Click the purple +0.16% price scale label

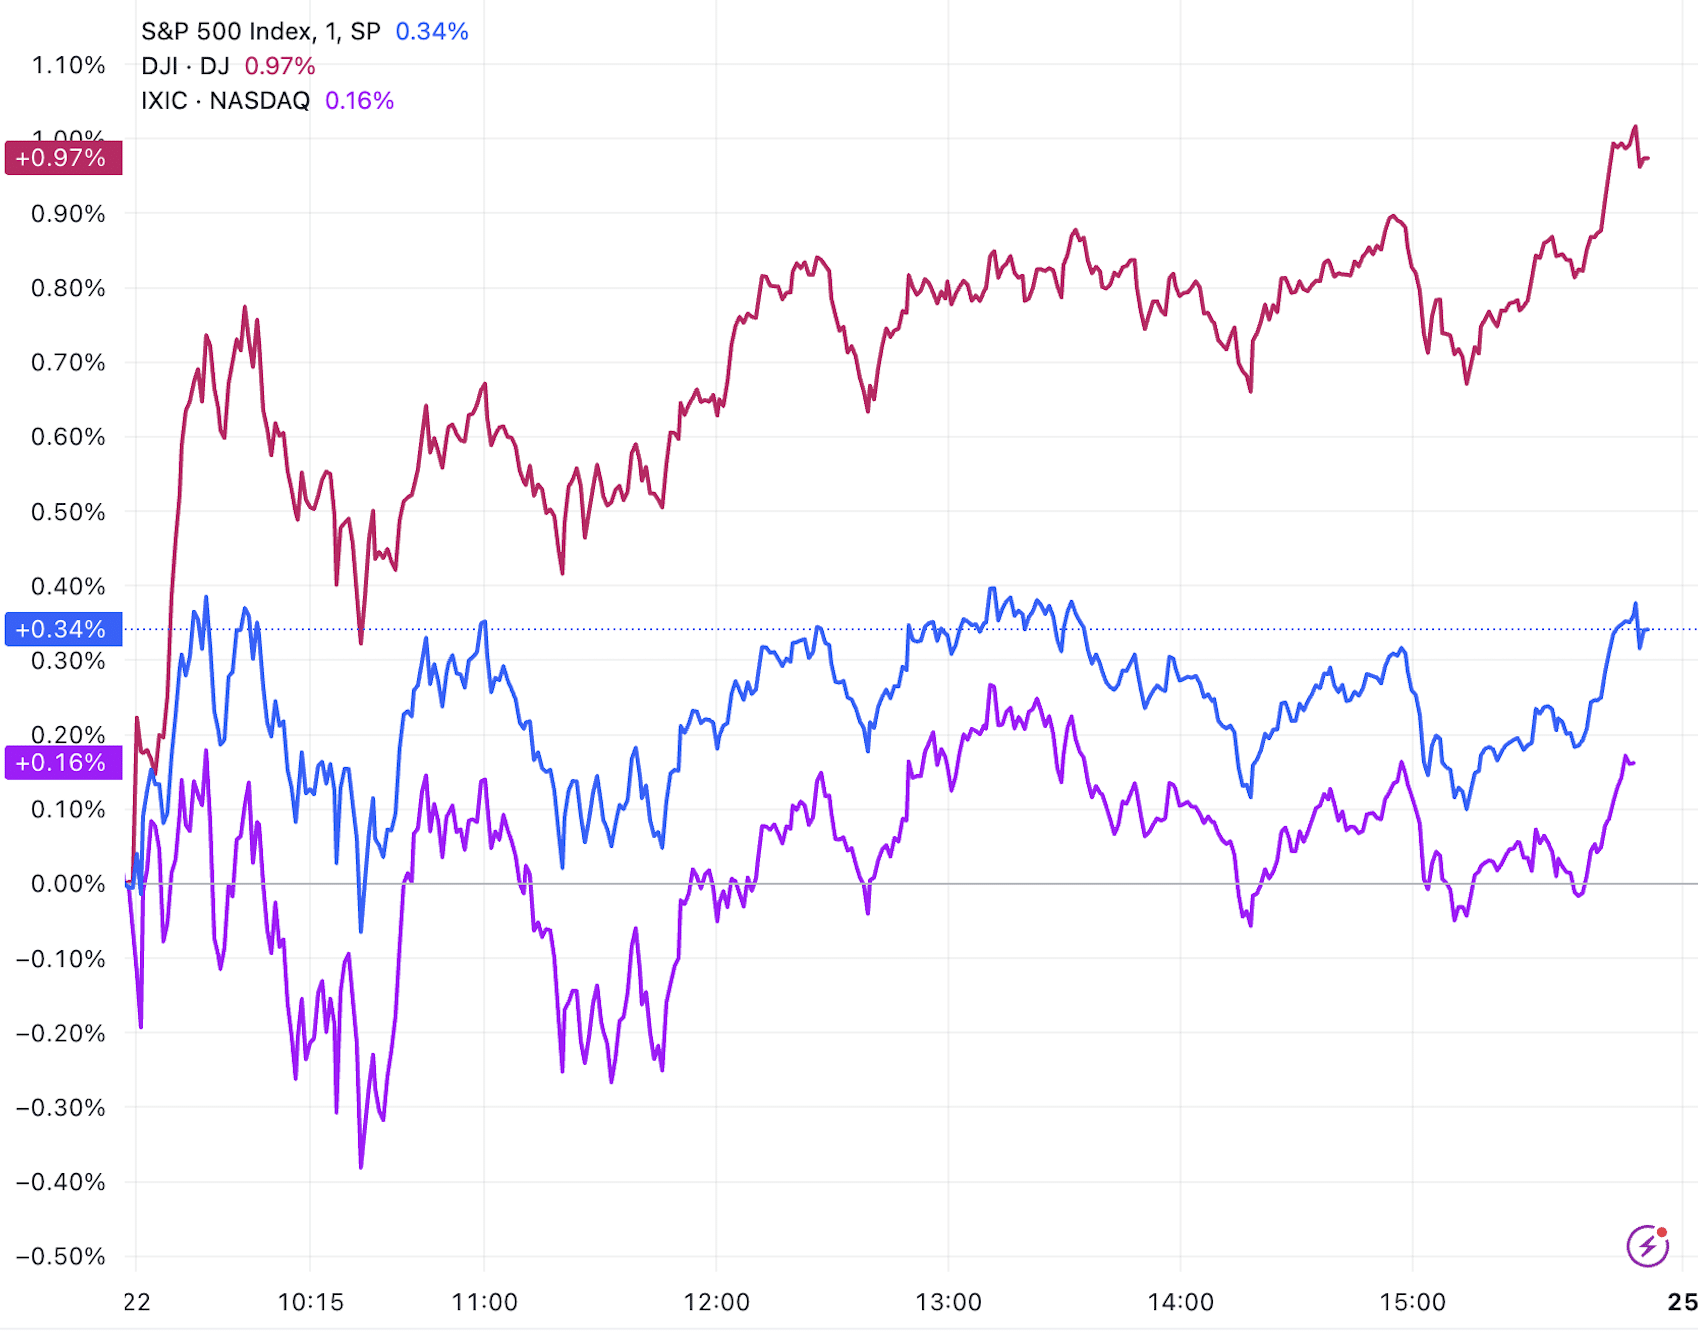click(62, 763)
